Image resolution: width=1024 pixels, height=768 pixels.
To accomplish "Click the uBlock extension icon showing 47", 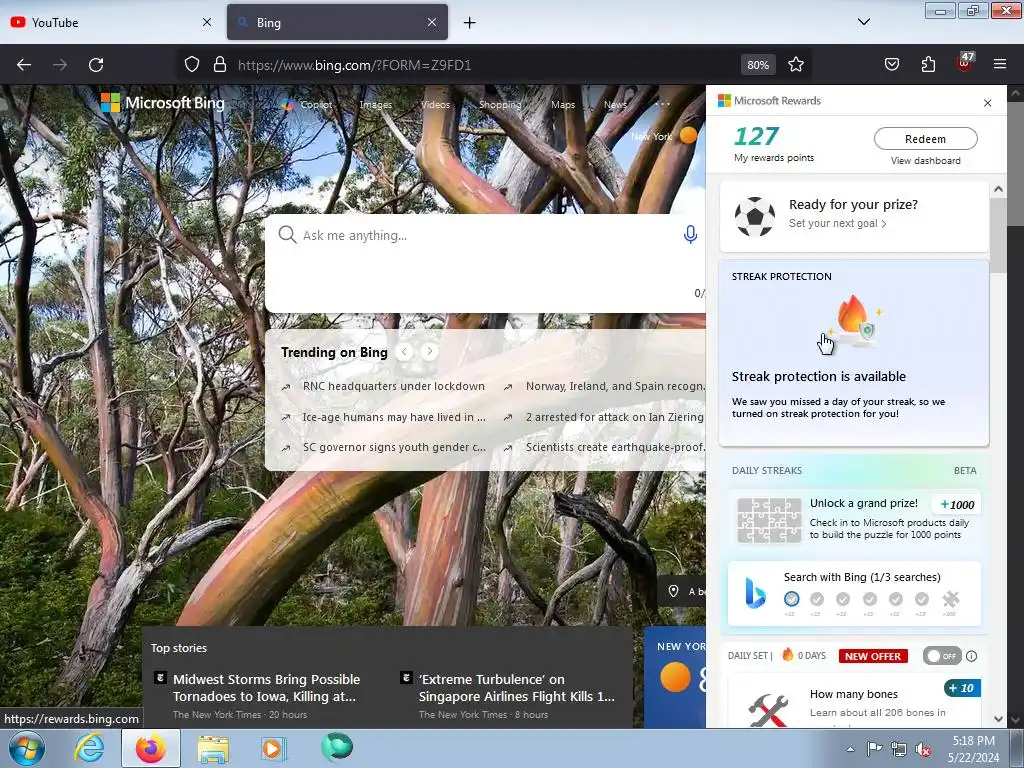I will (x=965, y=62).
